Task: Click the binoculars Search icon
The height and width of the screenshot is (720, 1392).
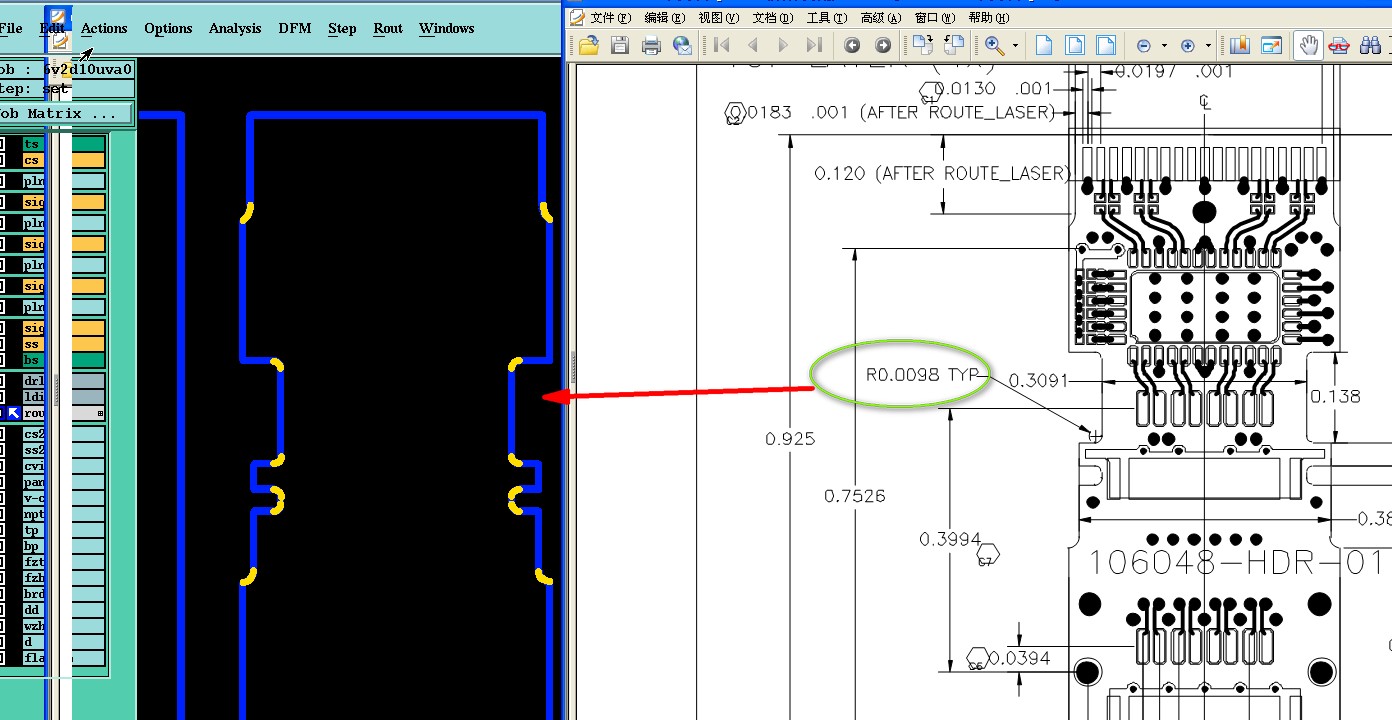Action: click(x=1371, y=45)
